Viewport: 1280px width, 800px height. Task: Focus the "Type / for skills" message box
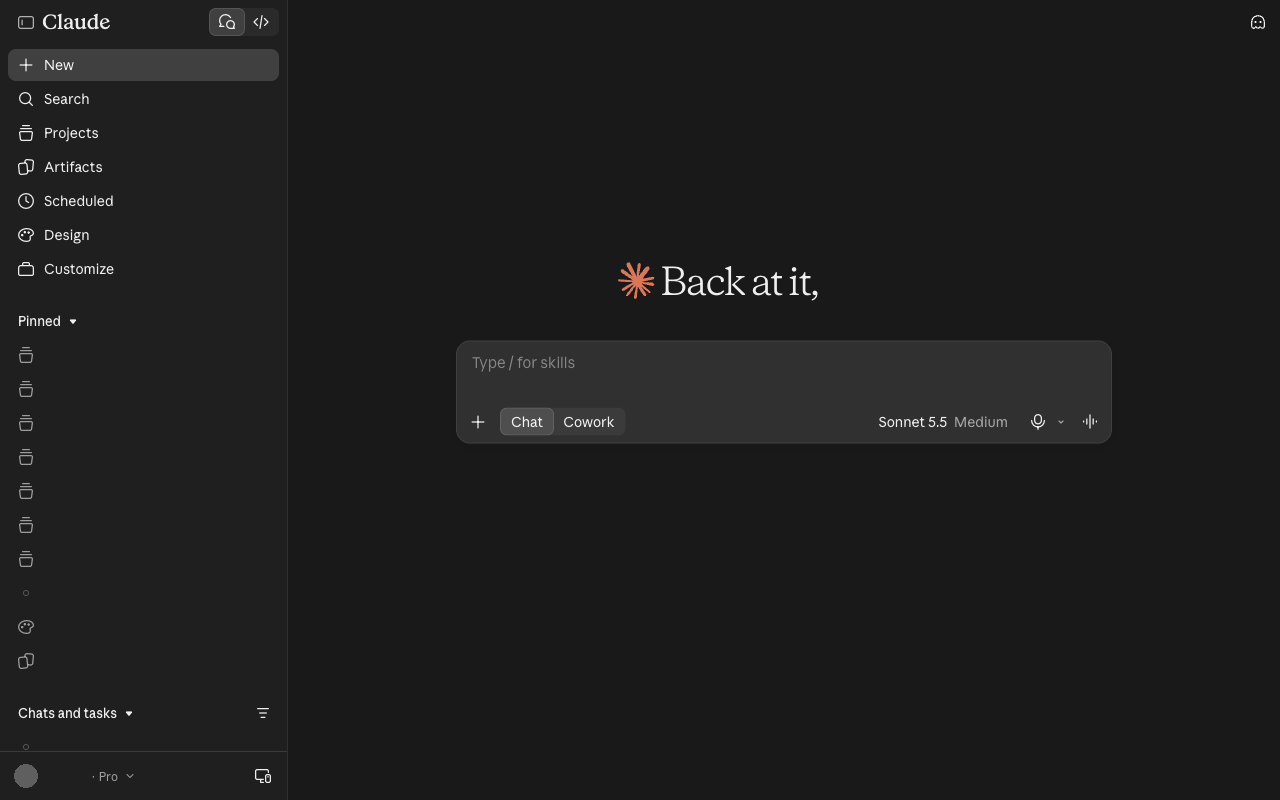point(784,363)
